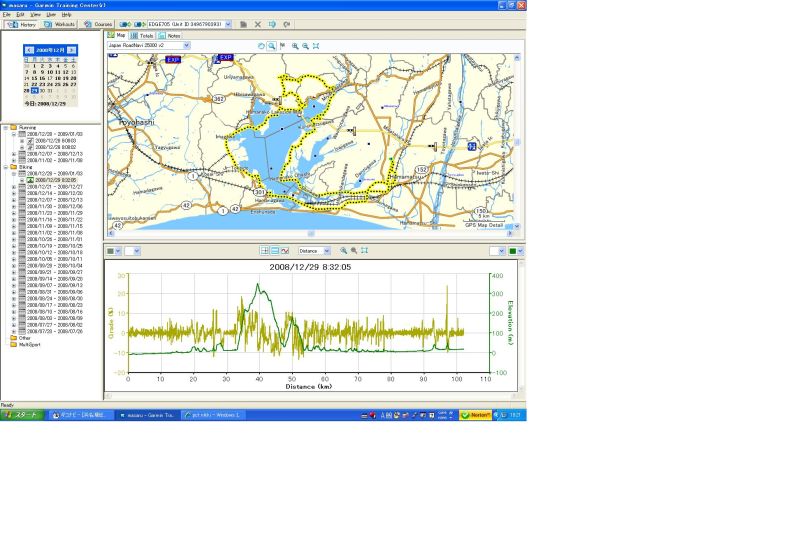800x533 pixels.
Task: Expand the Running 2008/12/07 - 2008/12/13 week
Action: point(14,154)
